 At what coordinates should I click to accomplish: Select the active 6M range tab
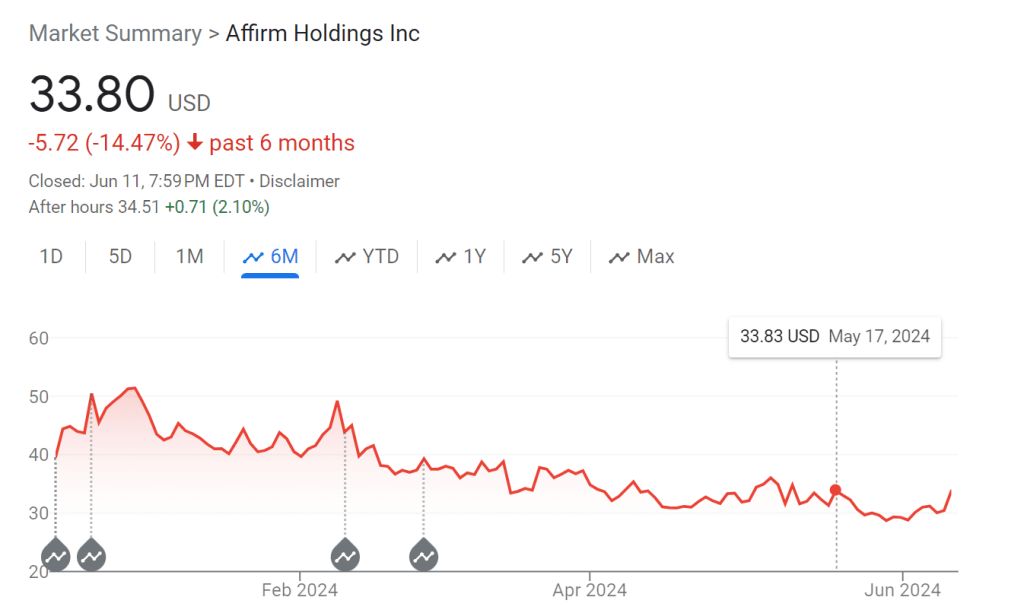(x=270, y=257)
